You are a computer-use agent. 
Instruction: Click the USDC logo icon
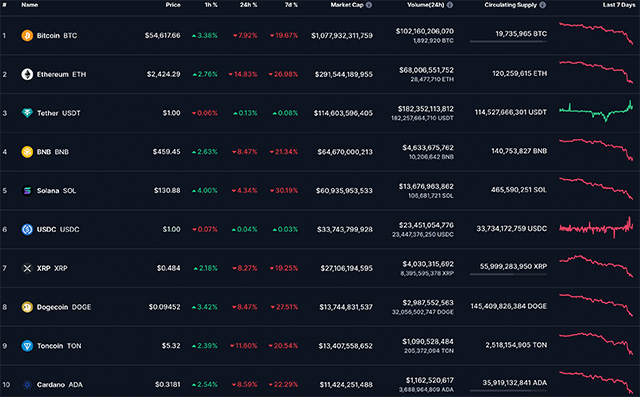27,229
